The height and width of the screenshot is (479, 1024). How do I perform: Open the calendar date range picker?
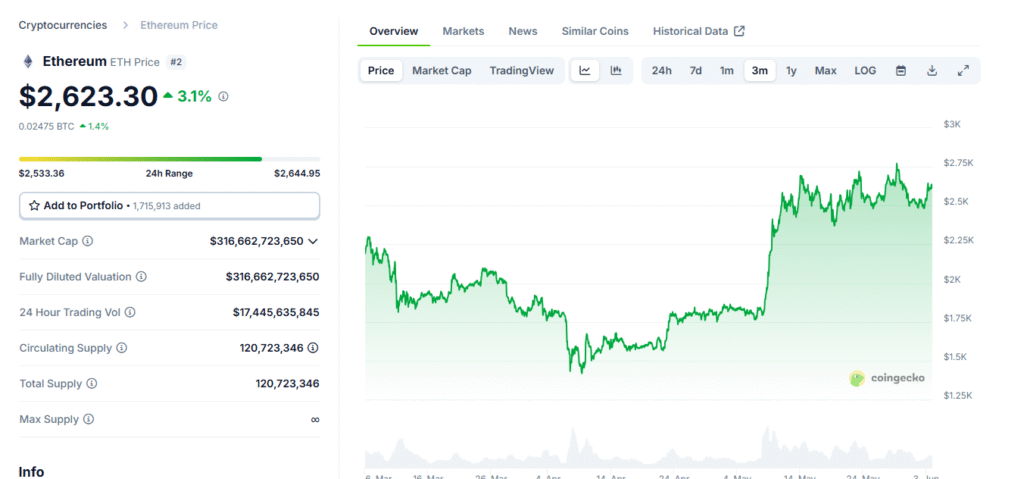tap(901, 71)
